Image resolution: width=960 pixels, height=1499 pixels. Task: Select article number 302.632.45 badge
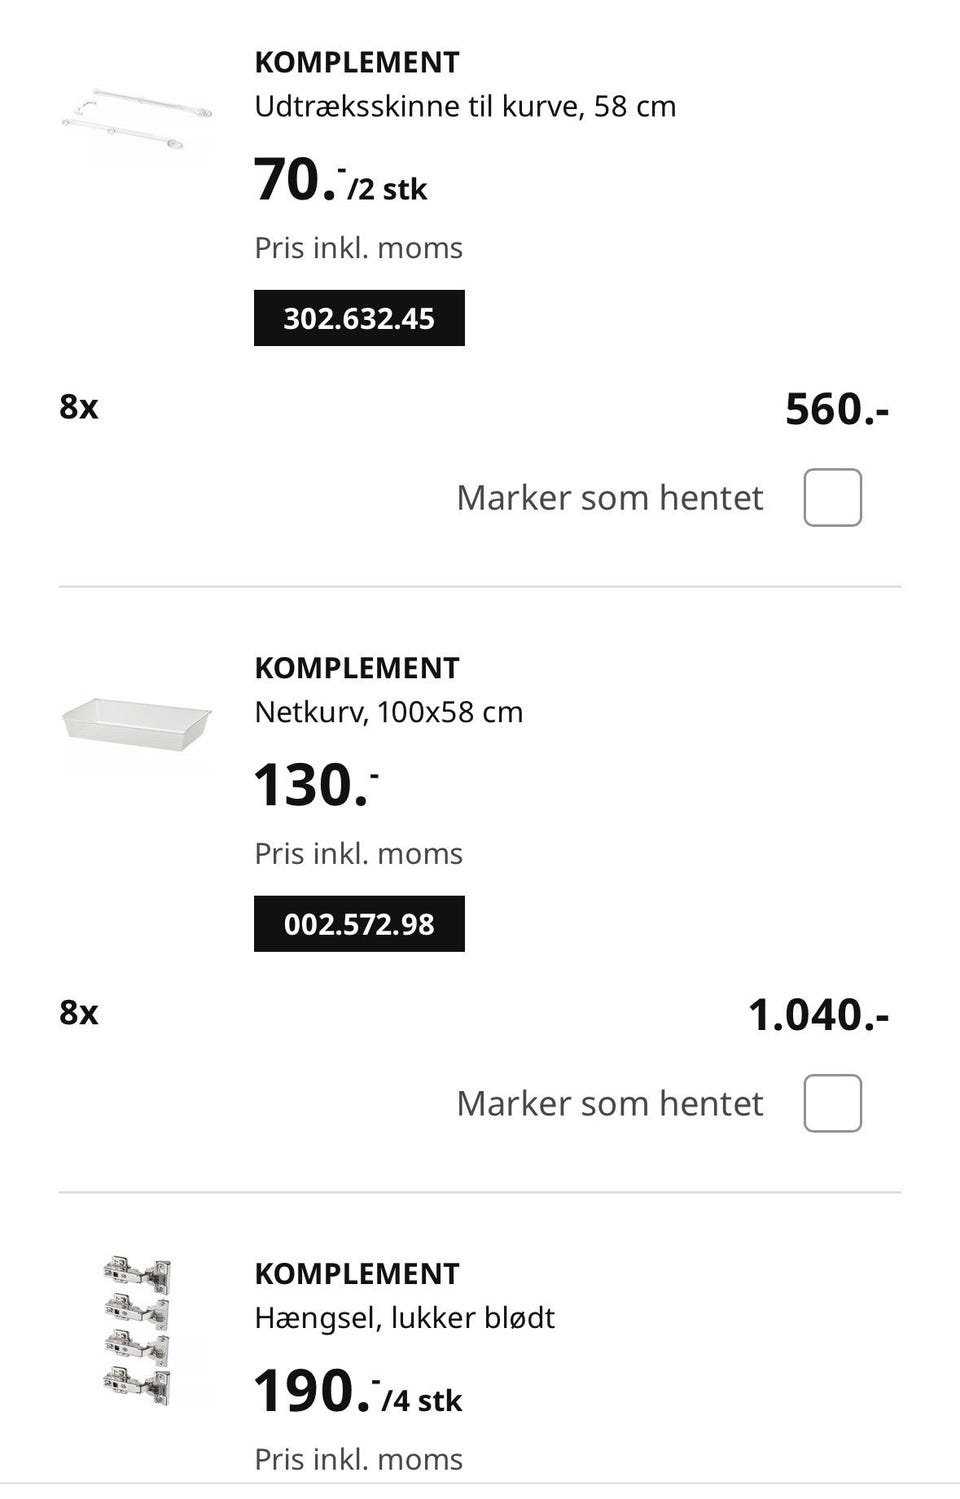[359, 318]
